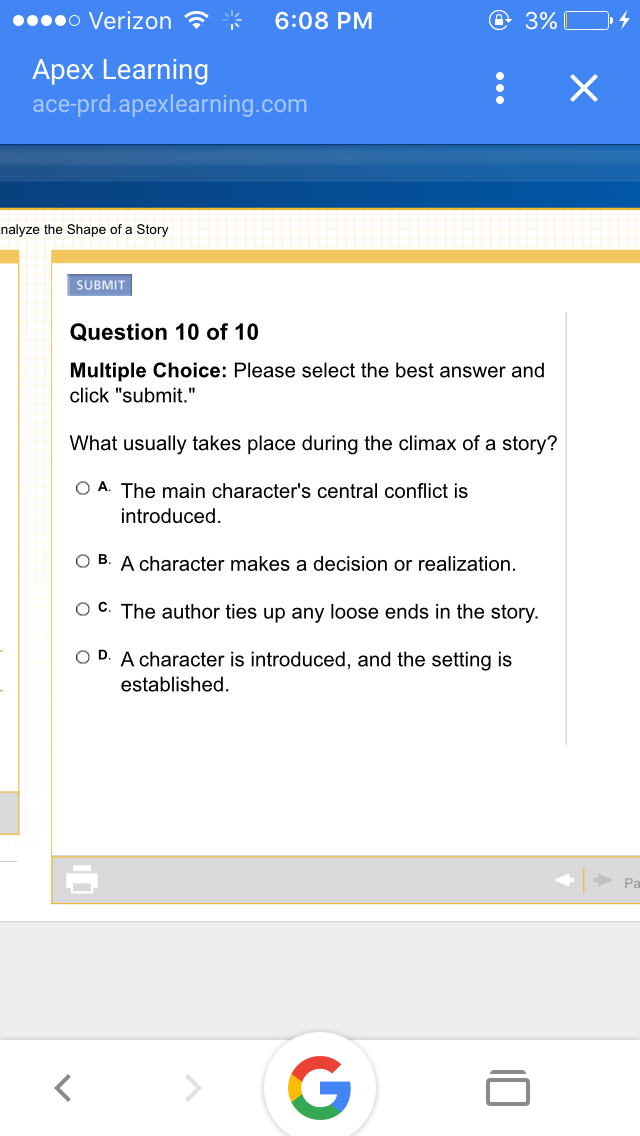Click the ace-prd.apexlearning.com URL text

point(169,104)
